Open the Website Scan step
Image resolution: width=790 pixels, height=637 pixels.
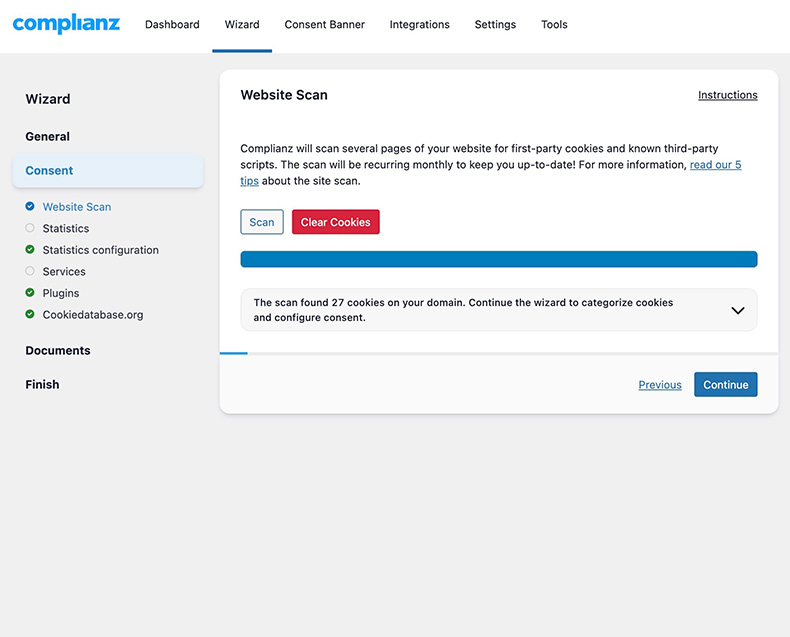point(77,207)
